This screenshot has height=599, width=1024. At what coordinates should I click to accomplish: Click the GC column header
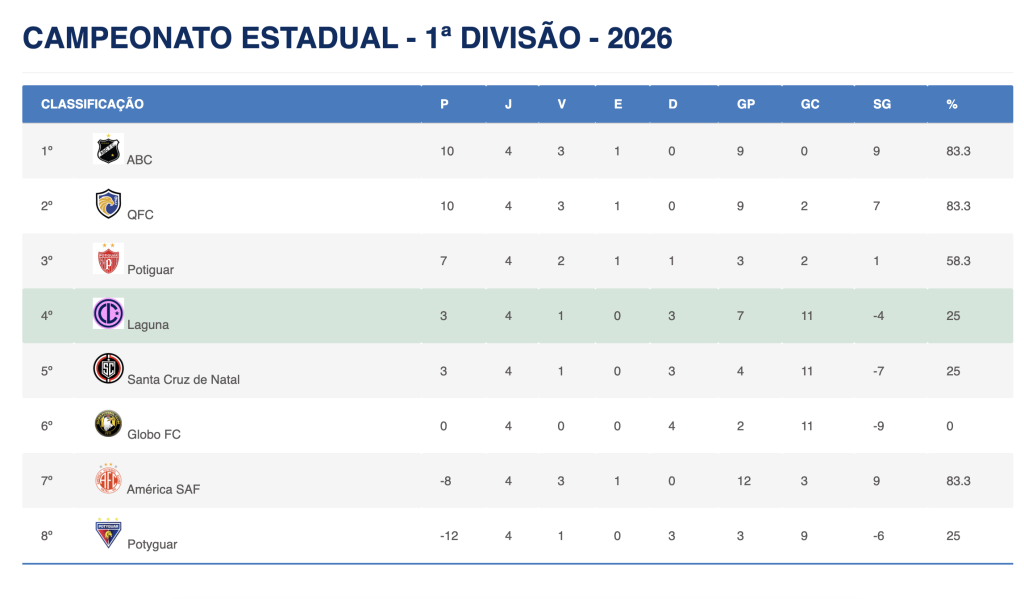click(810, 104)
